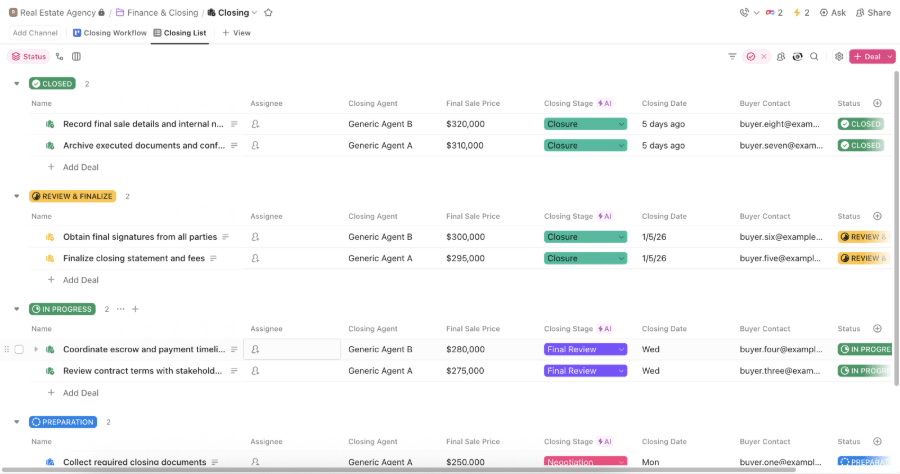This screenshot has height=474, width=900.
Task: Click assignee icon for Obtain final signatures
Action: pyautogui.click(x=255, y=237)
